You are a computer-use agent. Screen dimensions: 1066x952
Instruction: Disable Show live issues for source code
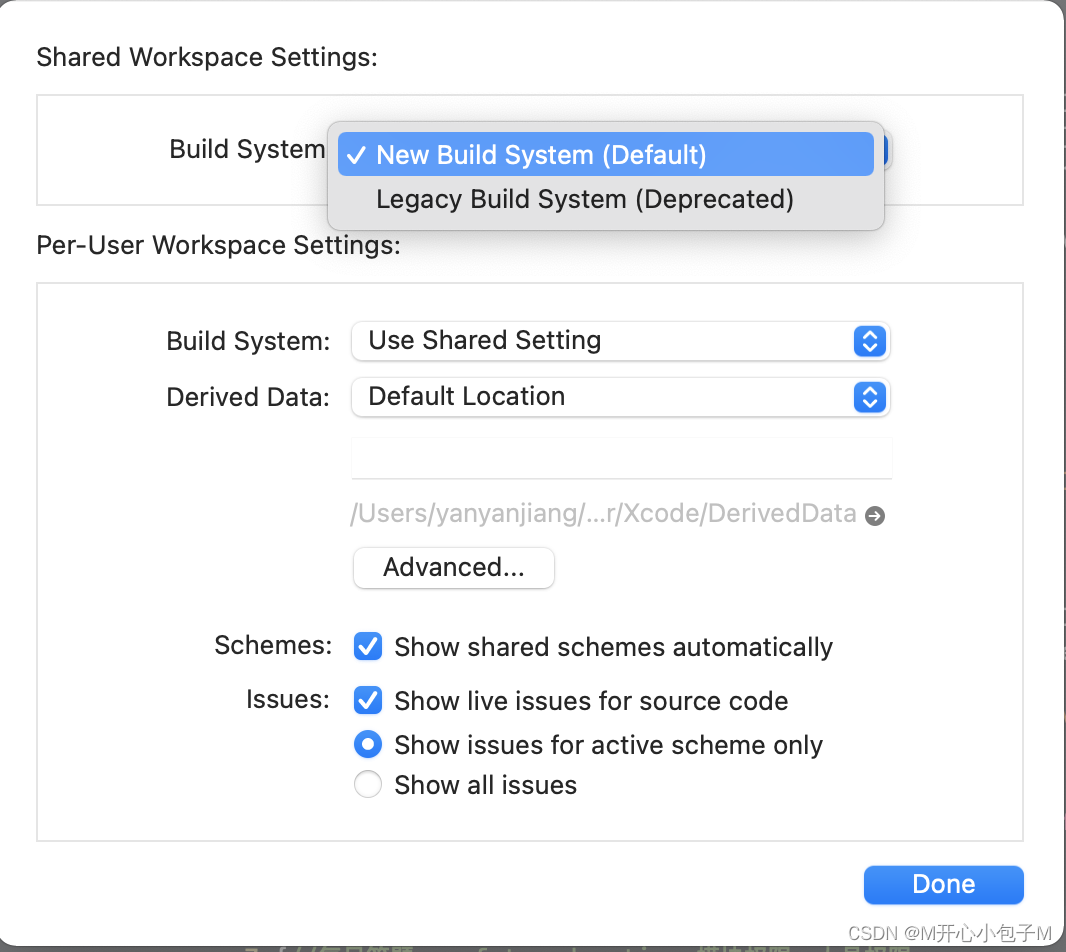[x=367, y=700]
